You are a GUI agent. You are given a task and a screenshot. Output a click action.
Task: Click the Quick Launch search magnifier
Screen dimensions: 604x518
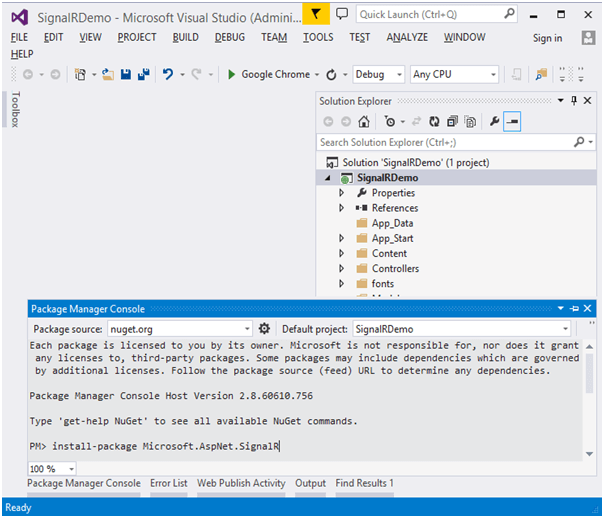509,14
